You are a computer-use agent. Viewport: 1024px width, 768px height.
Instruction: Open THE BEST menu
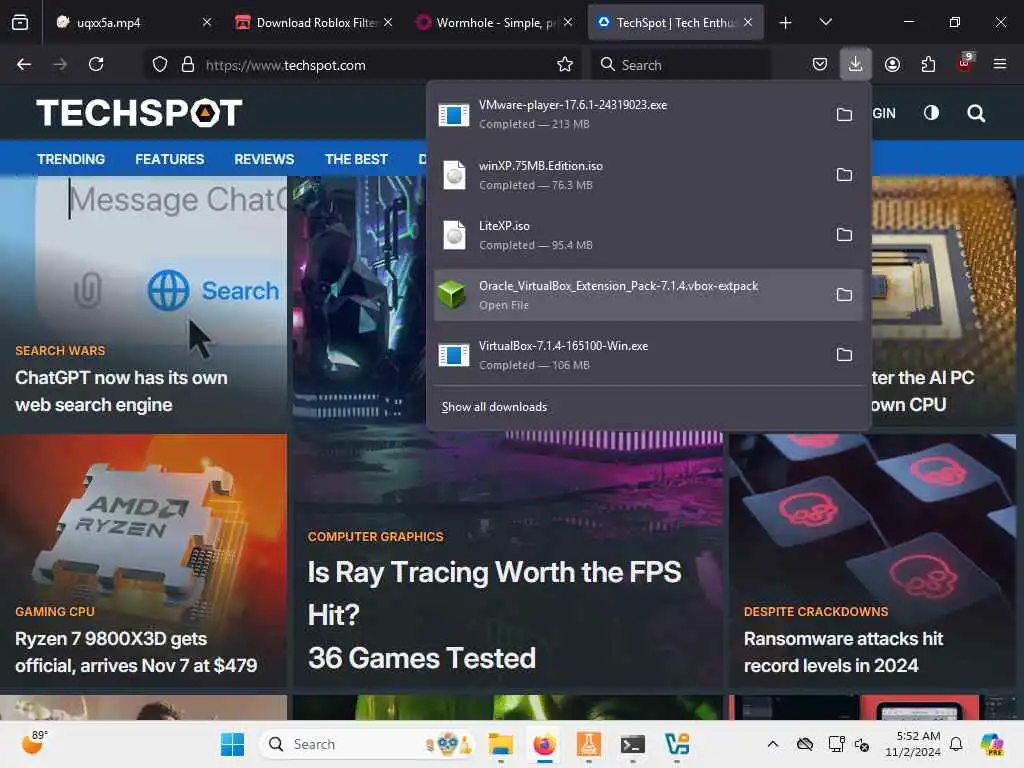coord(357,159)
